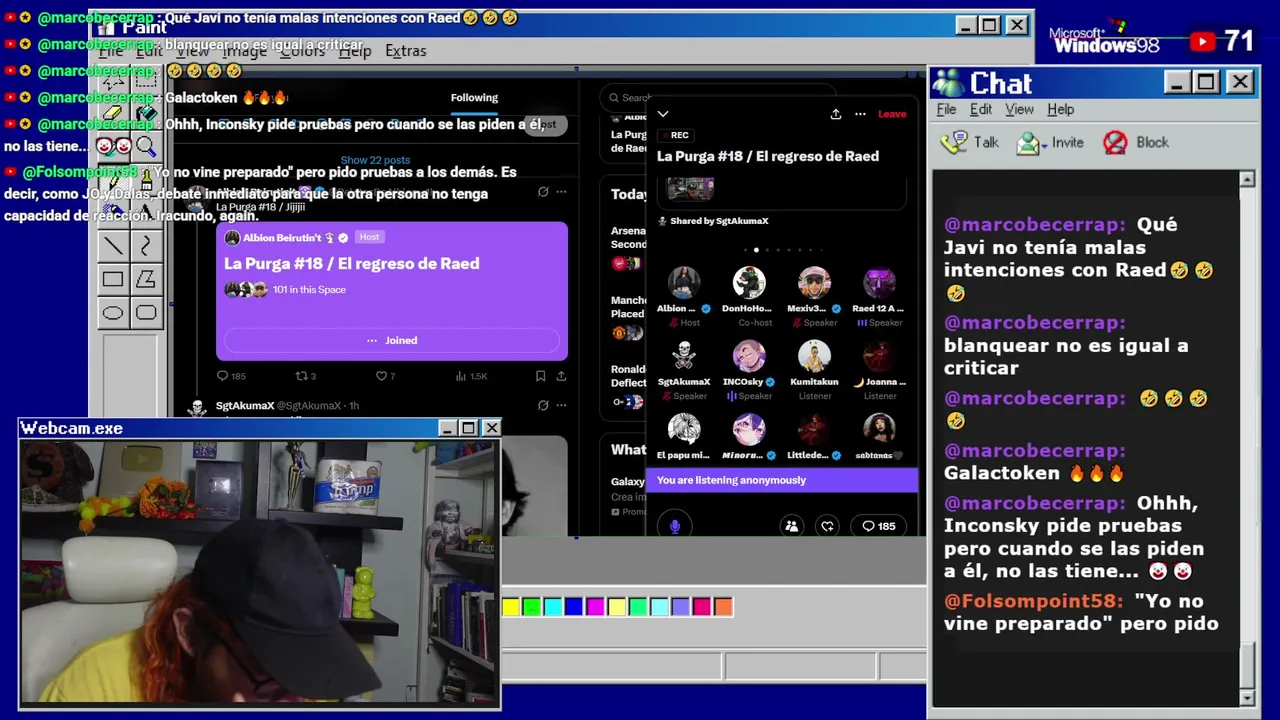Screen dimensions: 1280x720
Task: Select the Line tool in Paint
Action: click(x=113, y=246)
